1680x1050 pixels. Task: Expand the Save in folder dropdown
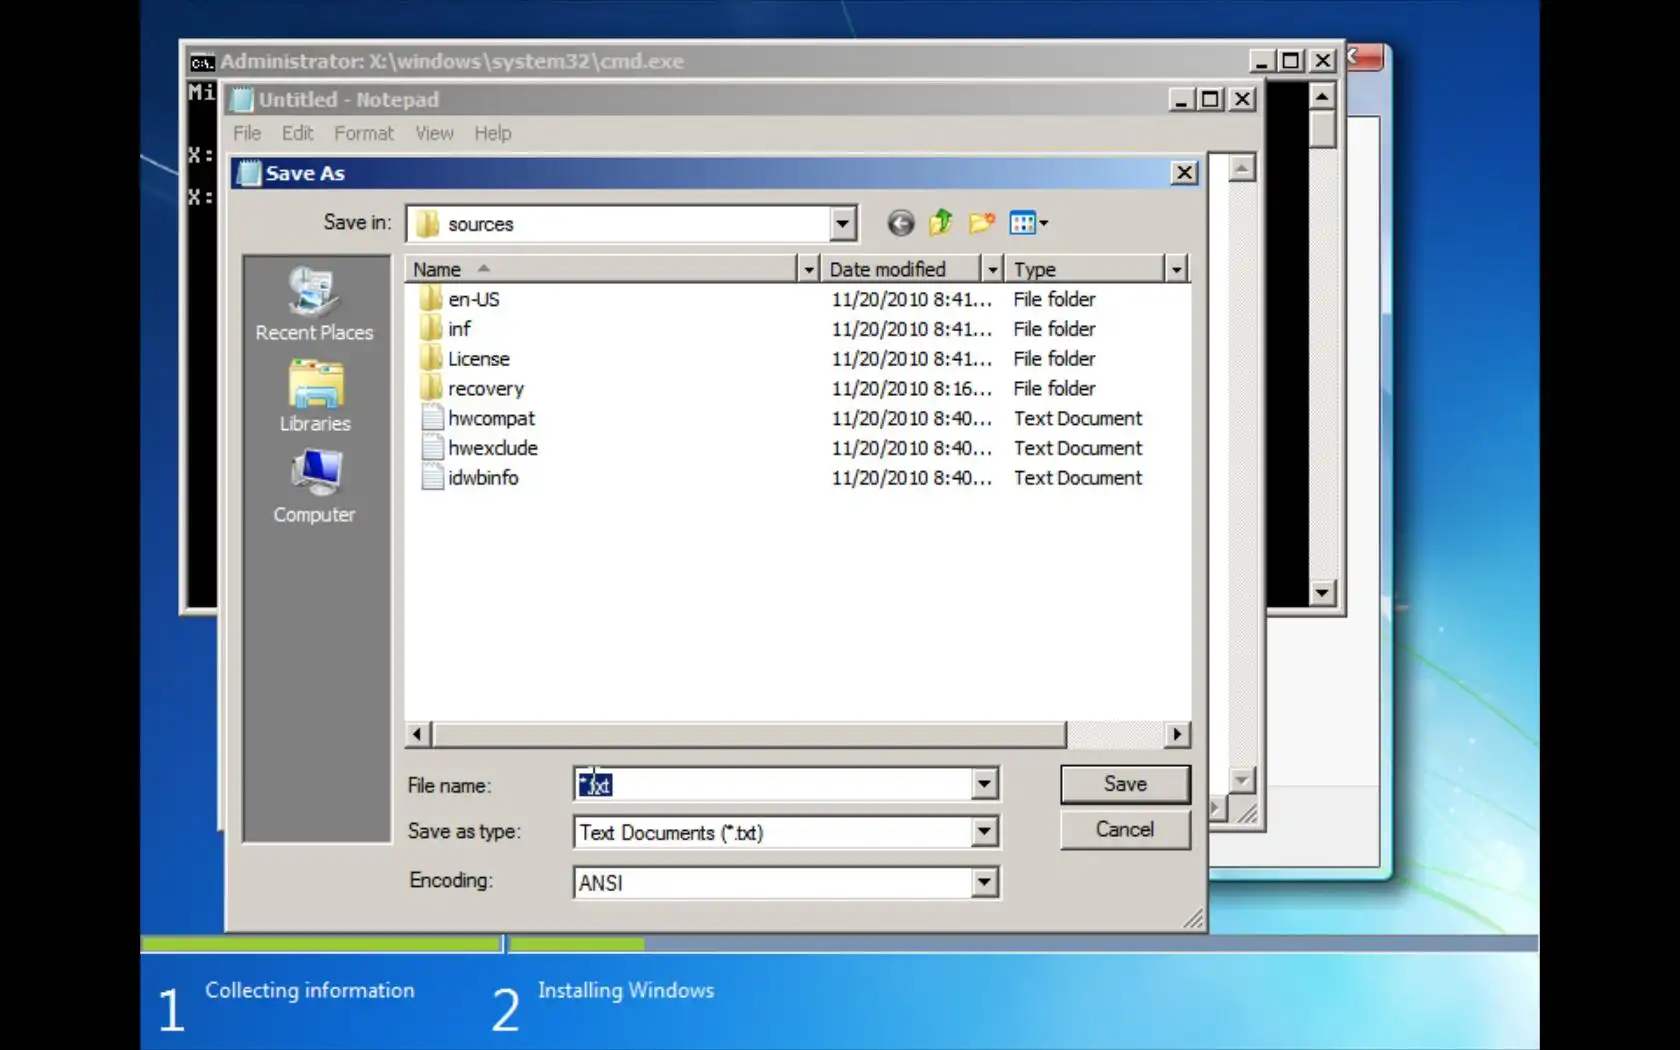point(842,223)
